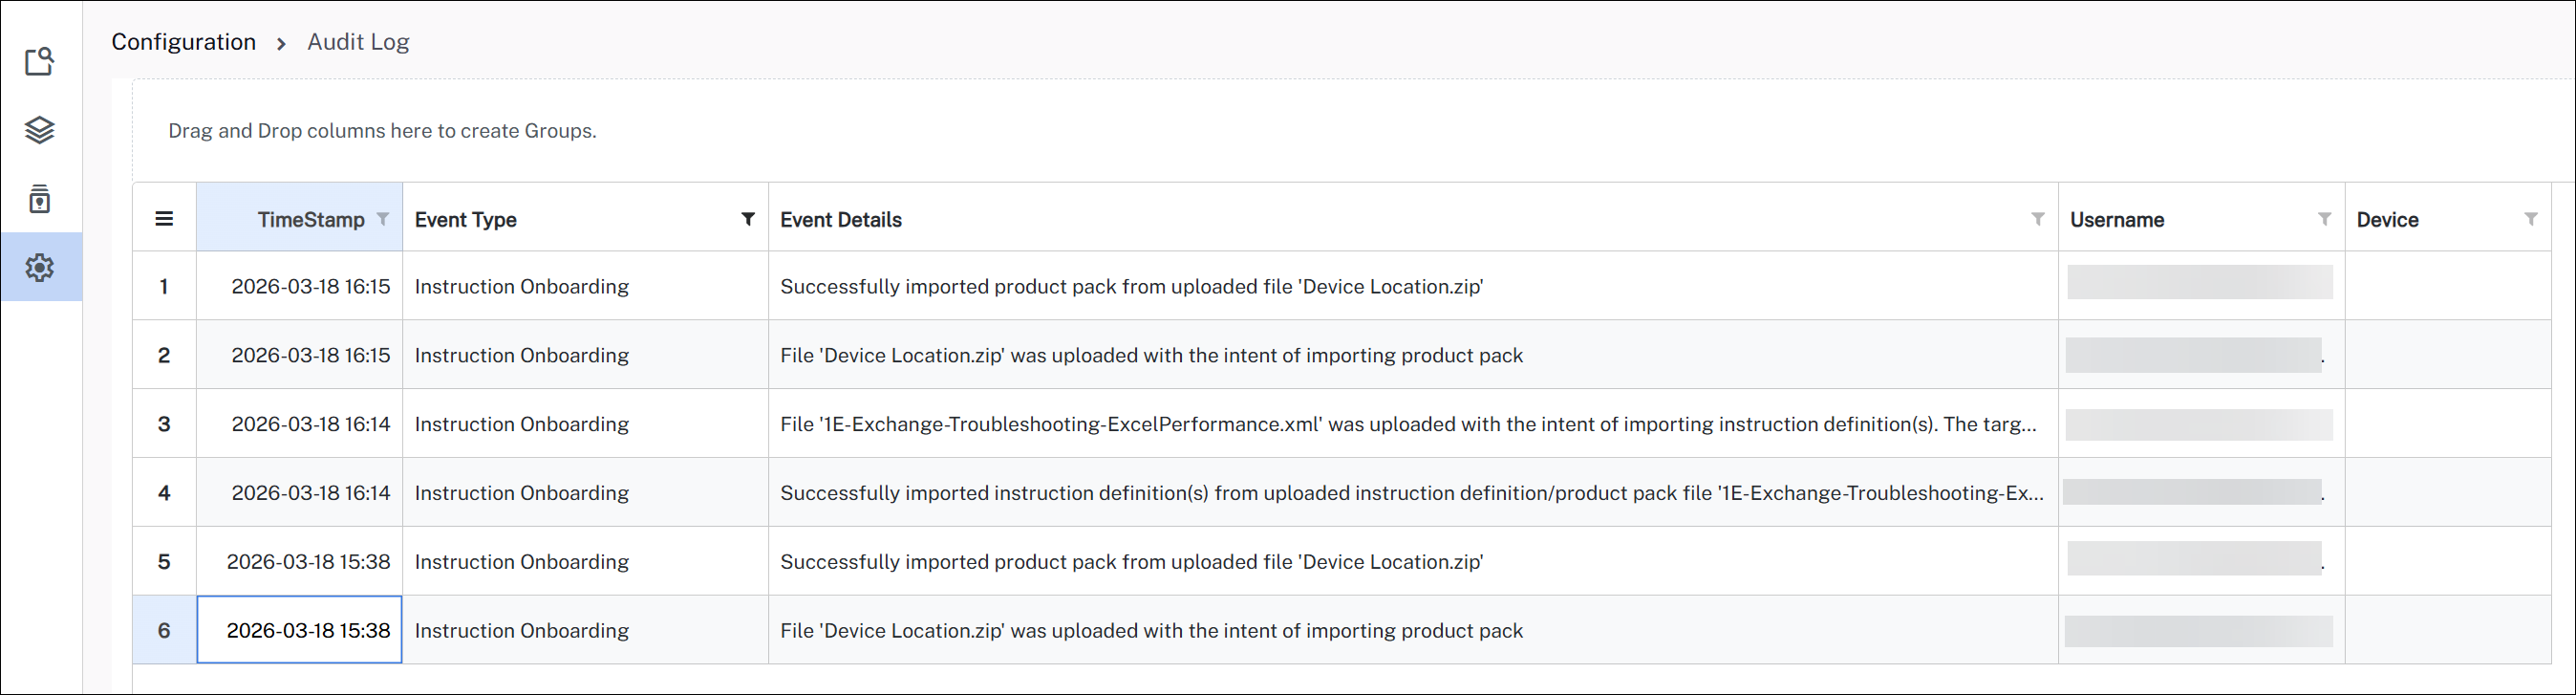Sort by the Event Type column header
This screenshot has height=695, width=2576.
pyautogui.click(x=466, y=220)
